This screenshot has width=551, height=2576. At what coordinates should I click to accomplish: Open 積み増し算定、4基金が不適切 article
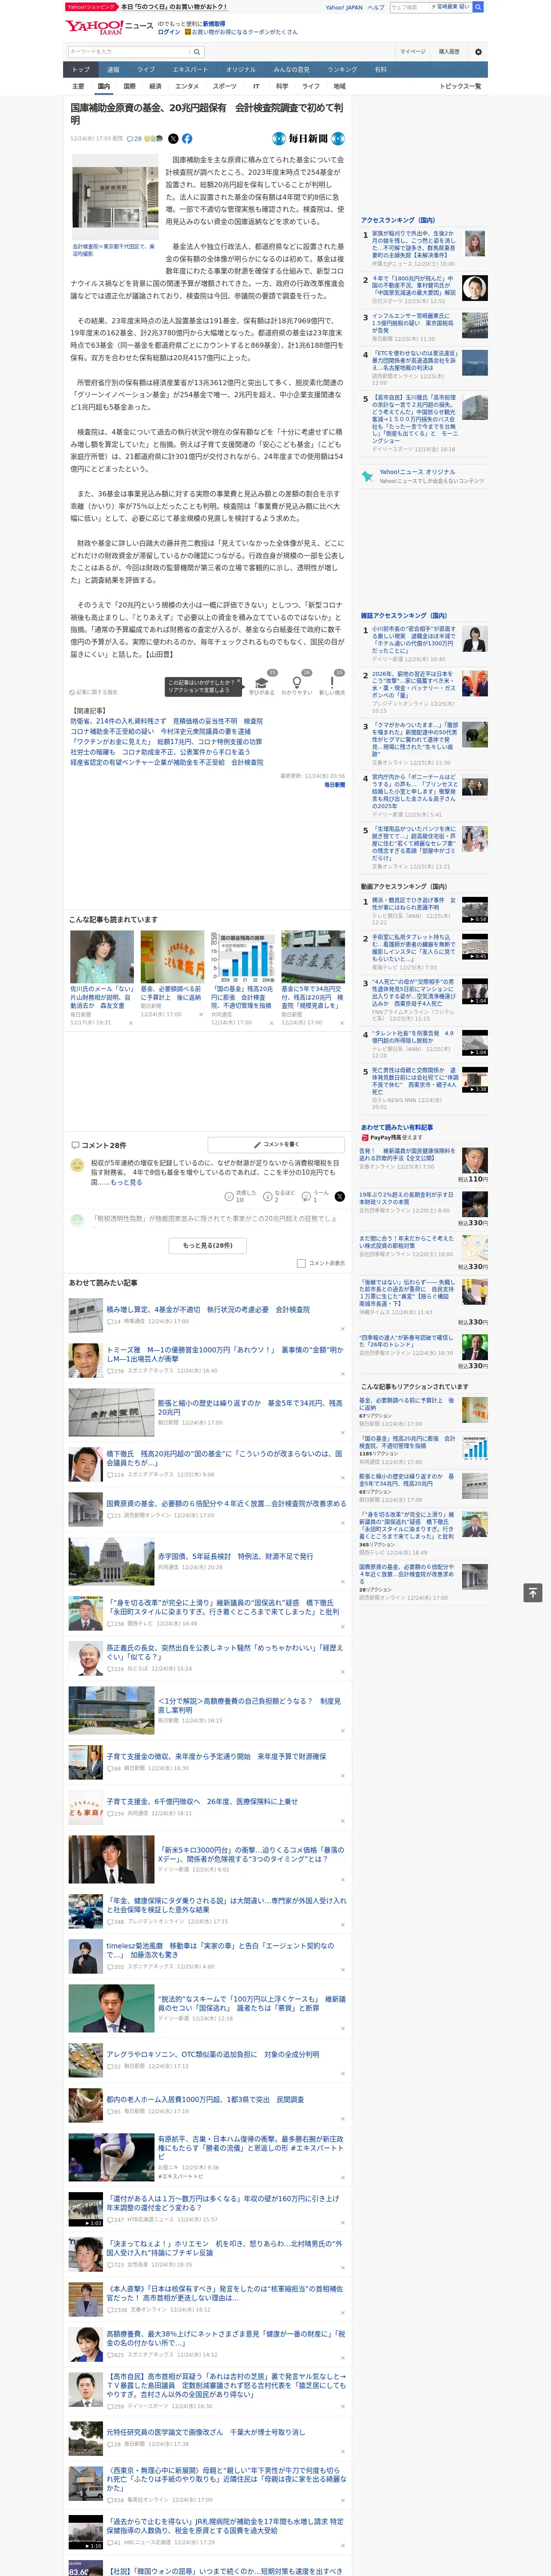(208, 1309)
